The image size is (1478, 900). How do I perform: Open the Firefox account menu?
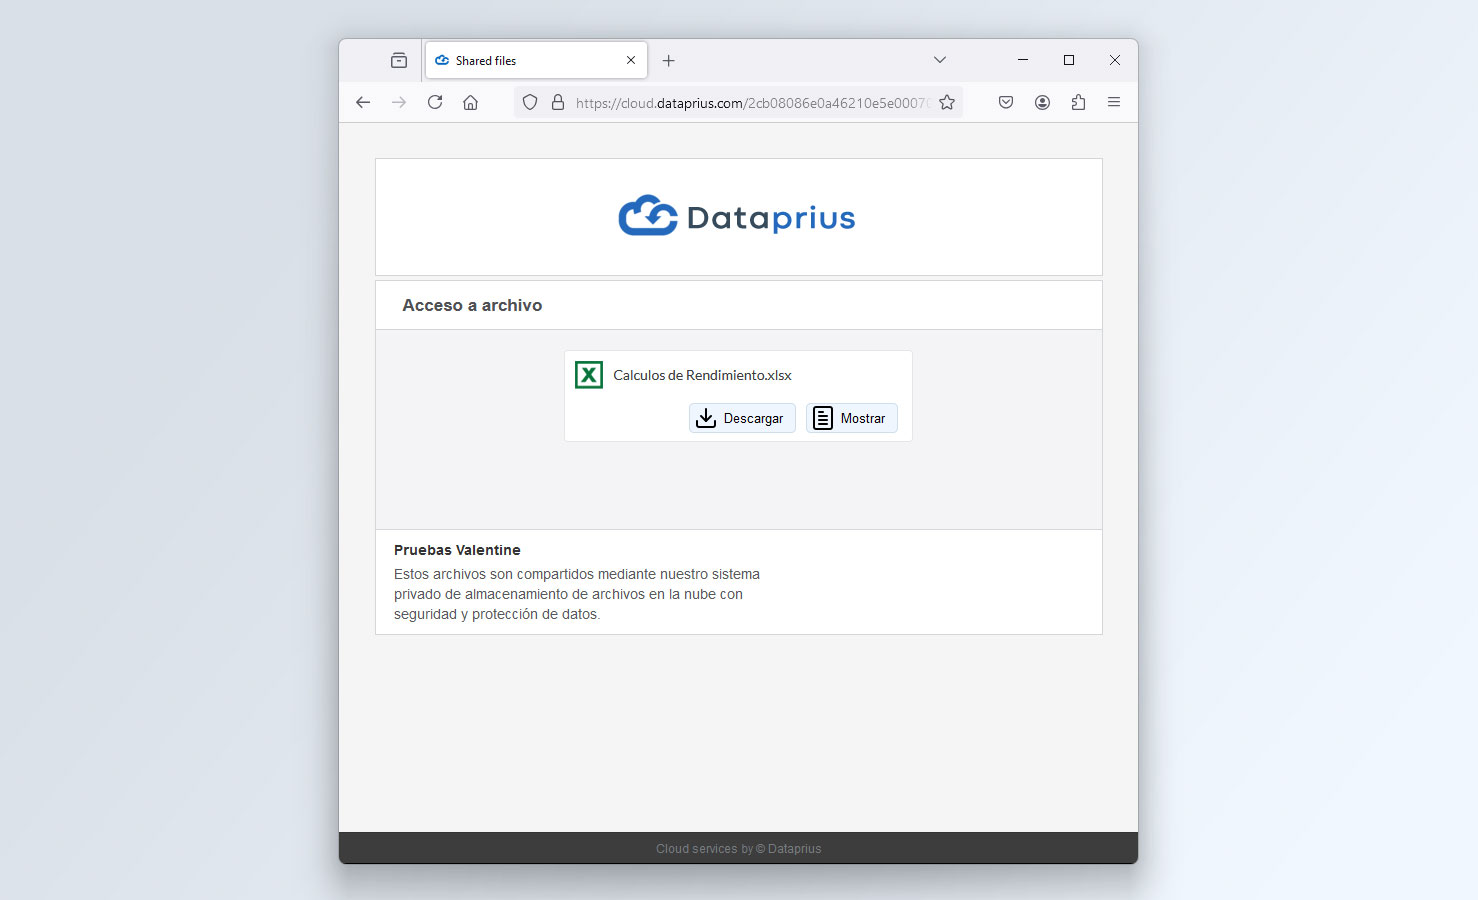[x=1042, y=102]
